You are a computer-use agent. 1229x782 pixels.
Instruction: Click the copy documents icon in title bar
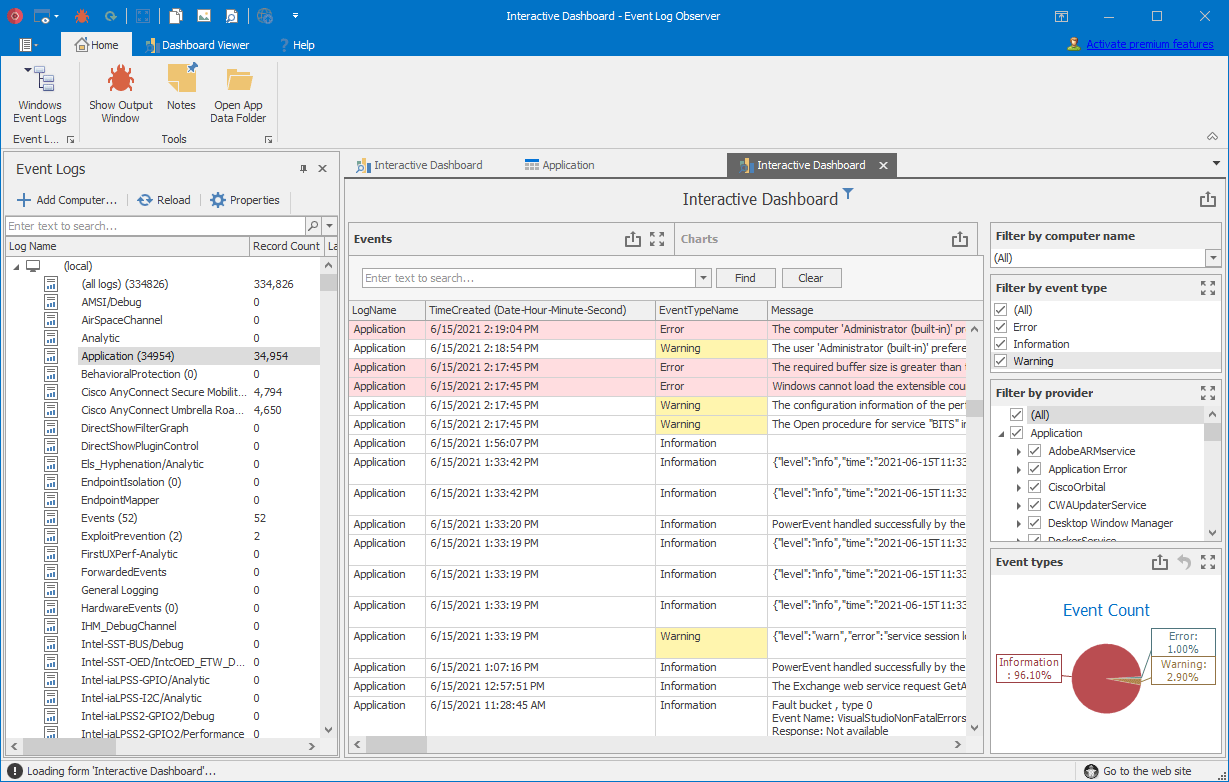click(176, 16)
